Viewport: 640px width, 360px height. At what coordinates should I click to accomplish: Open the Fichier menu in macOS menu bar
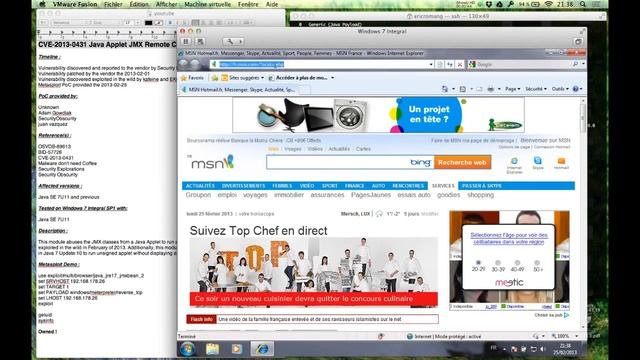pyautogui.click(x=113, y=4)
